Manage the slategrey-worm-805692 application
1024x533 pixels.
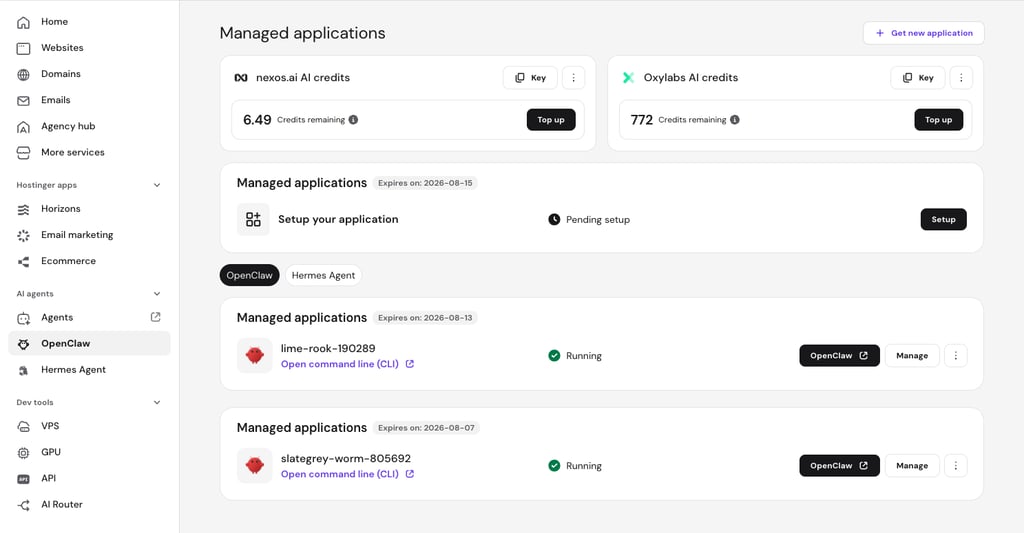912,466
